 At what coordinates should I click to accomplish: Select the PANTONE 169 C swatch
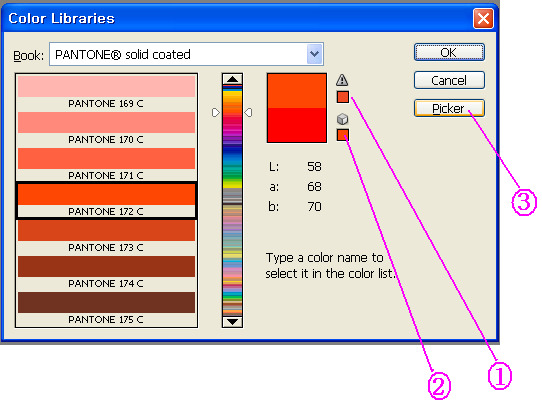tap(106, 92)
